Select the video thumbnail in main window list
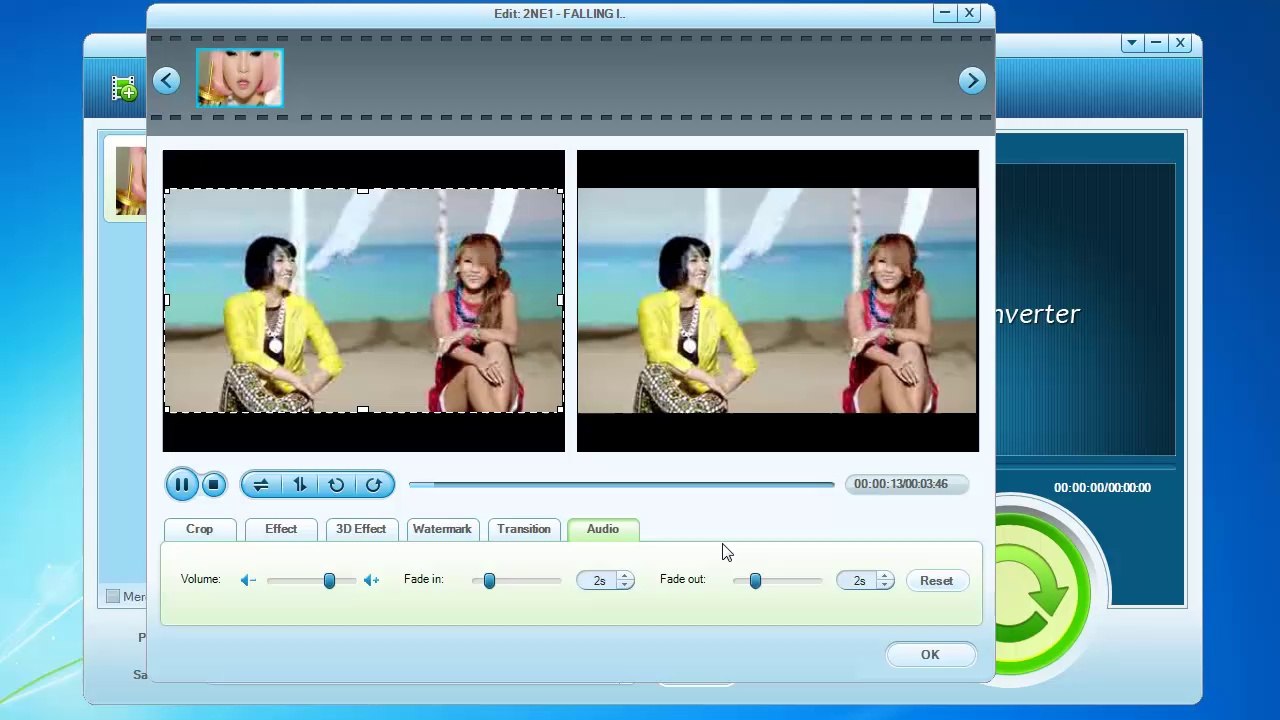 pyautogui.click(x=129, y=180)
